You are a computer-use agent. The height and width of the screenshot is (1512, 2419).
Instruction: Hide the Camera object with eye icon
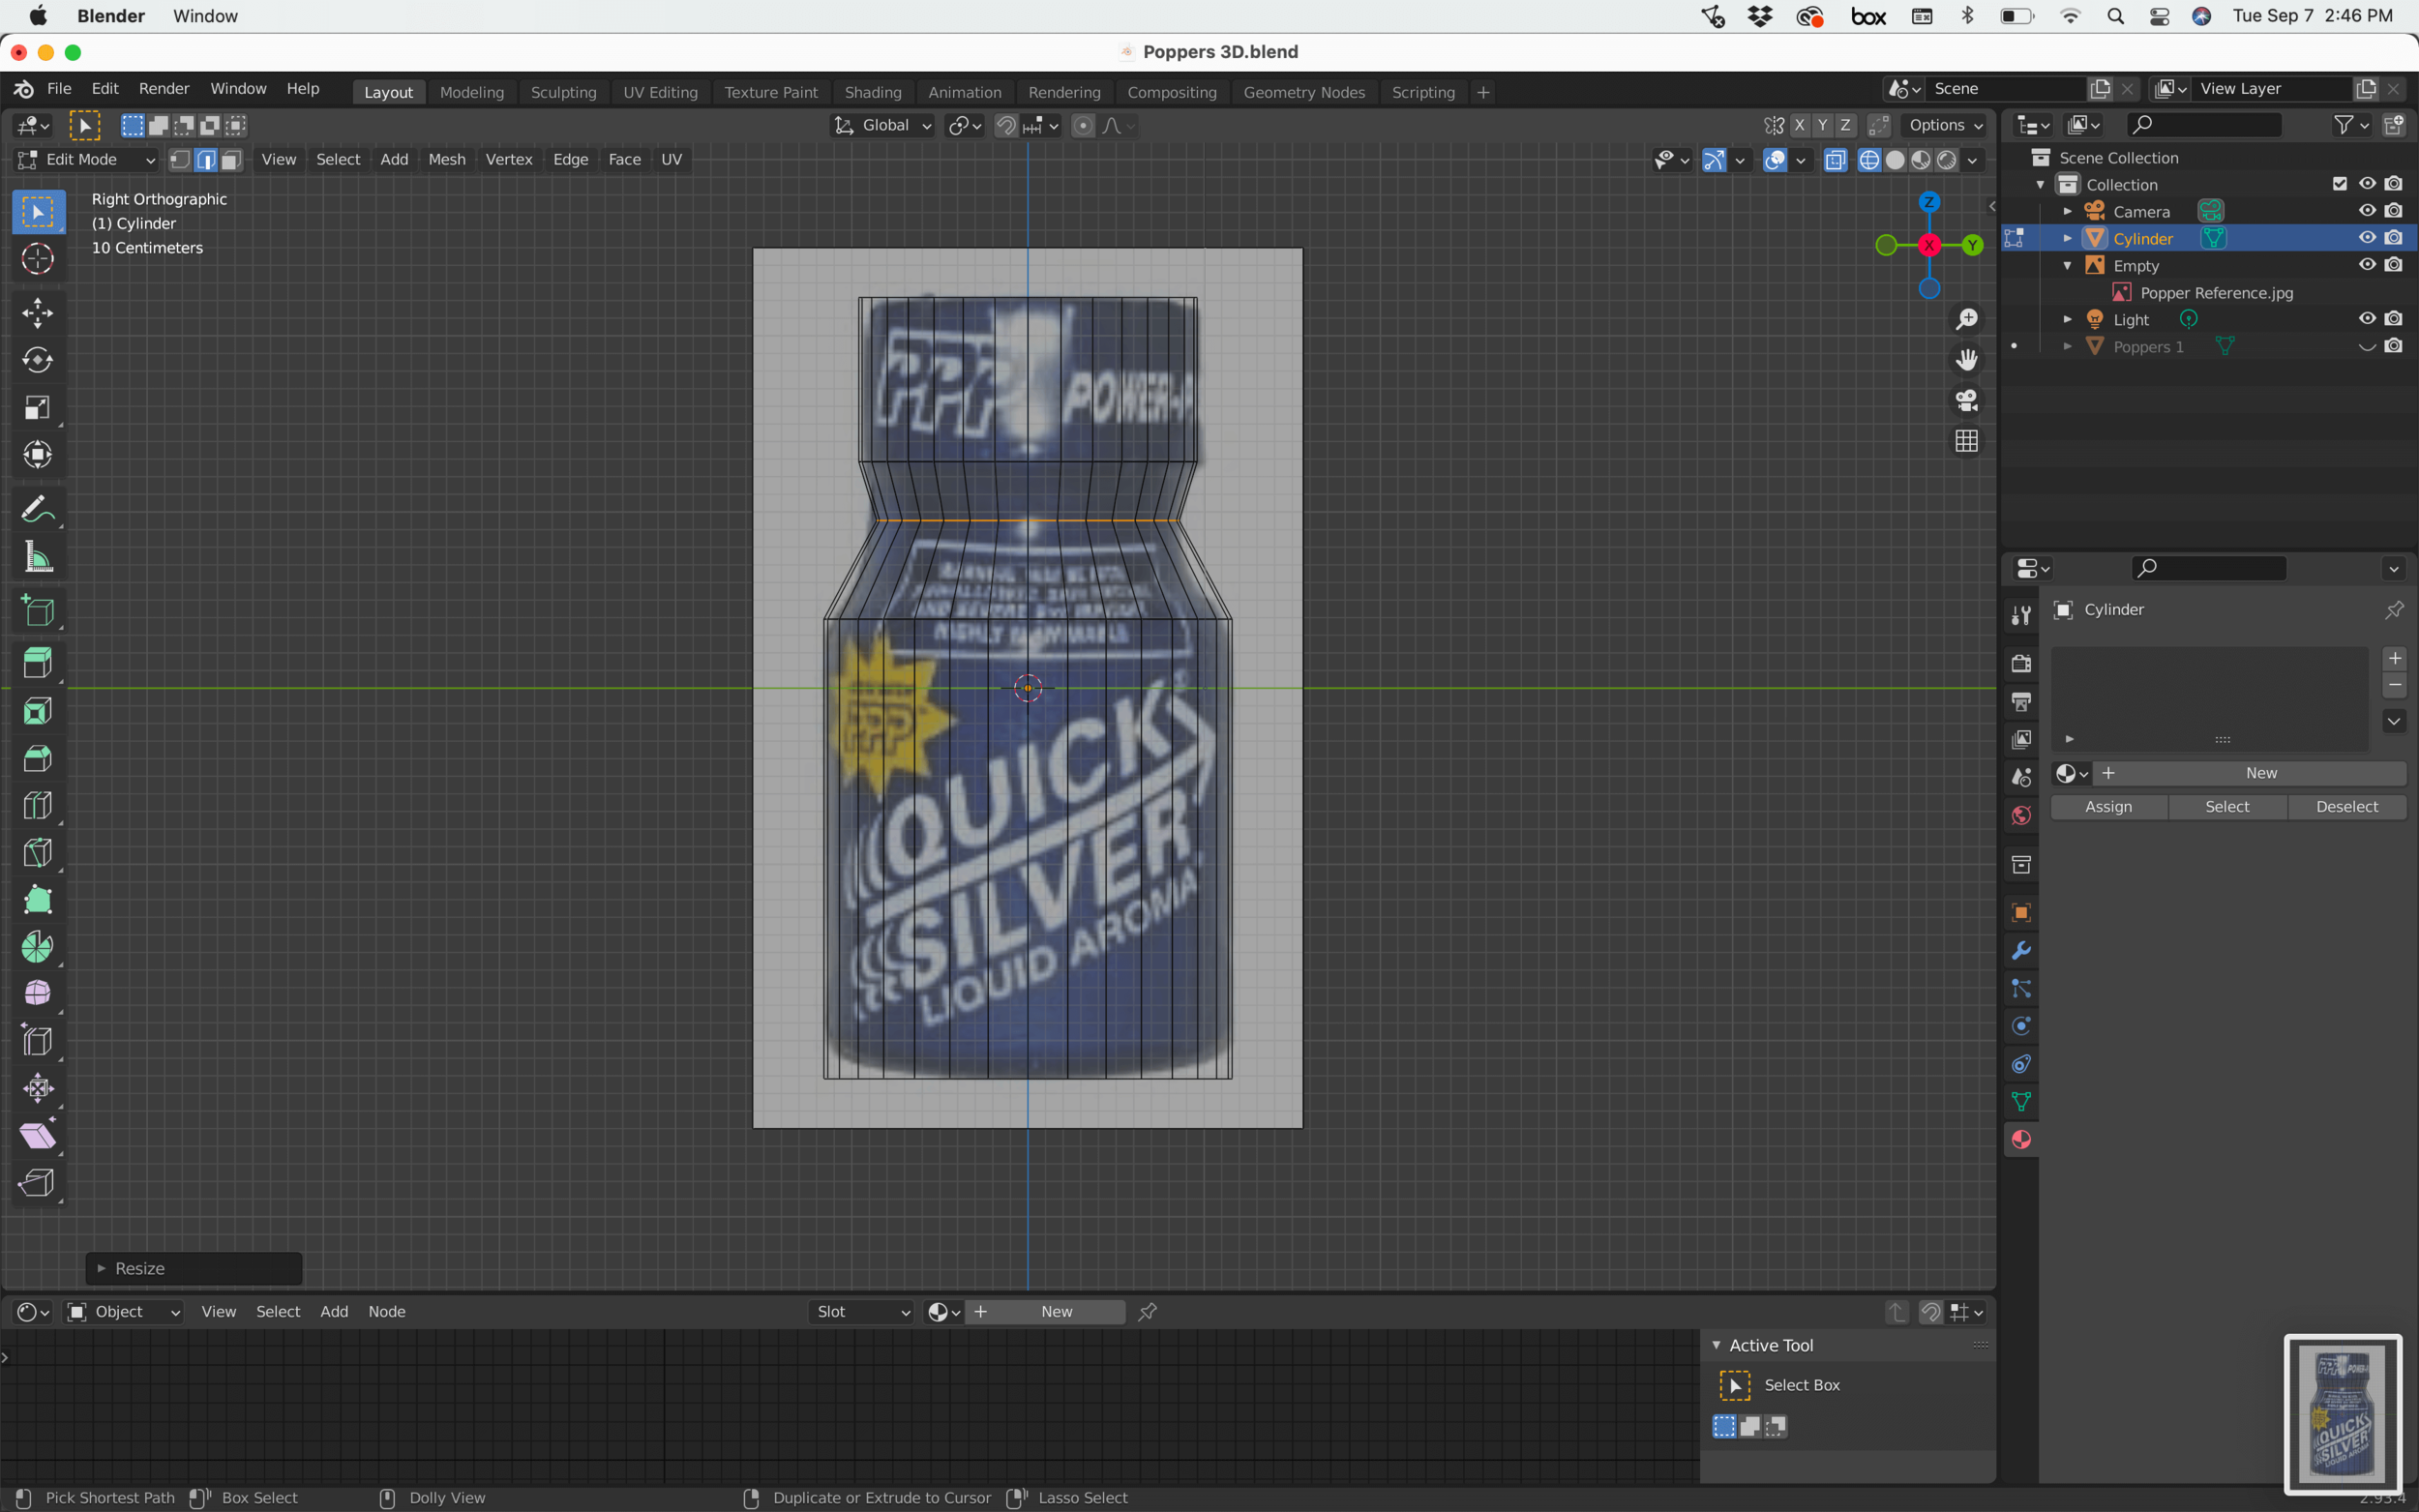click(2366, 211)
